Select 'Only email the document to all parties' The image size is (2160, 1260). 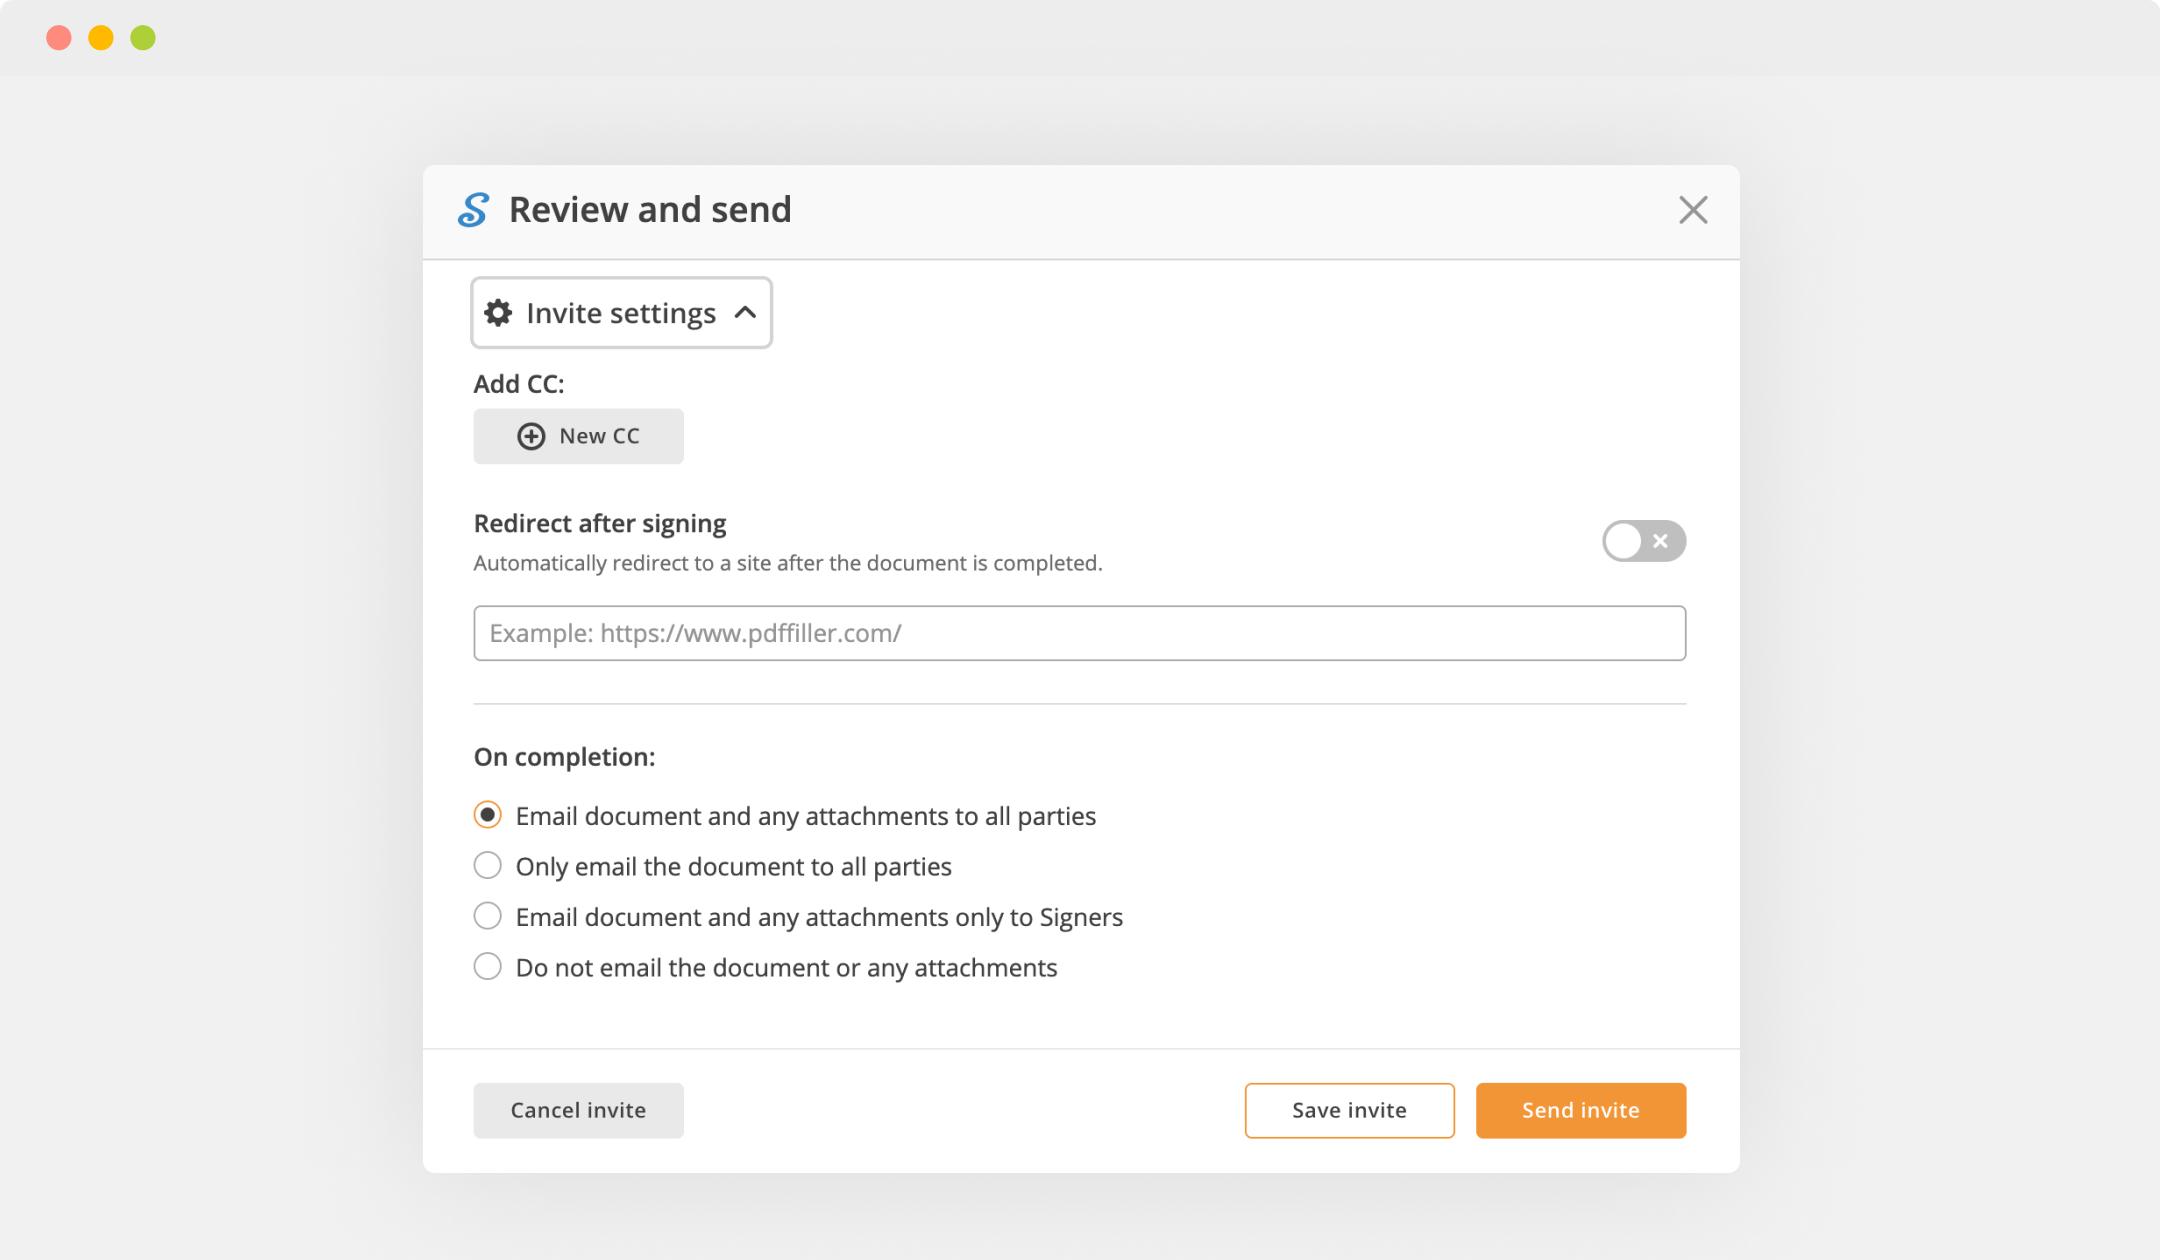point(487,865)
